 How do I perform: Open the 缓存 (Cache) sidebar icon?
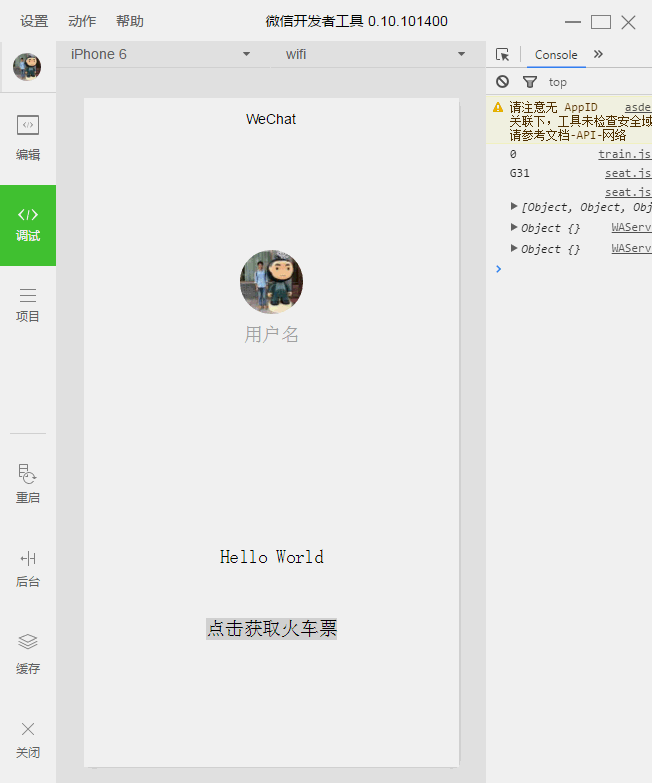point(28,654)
